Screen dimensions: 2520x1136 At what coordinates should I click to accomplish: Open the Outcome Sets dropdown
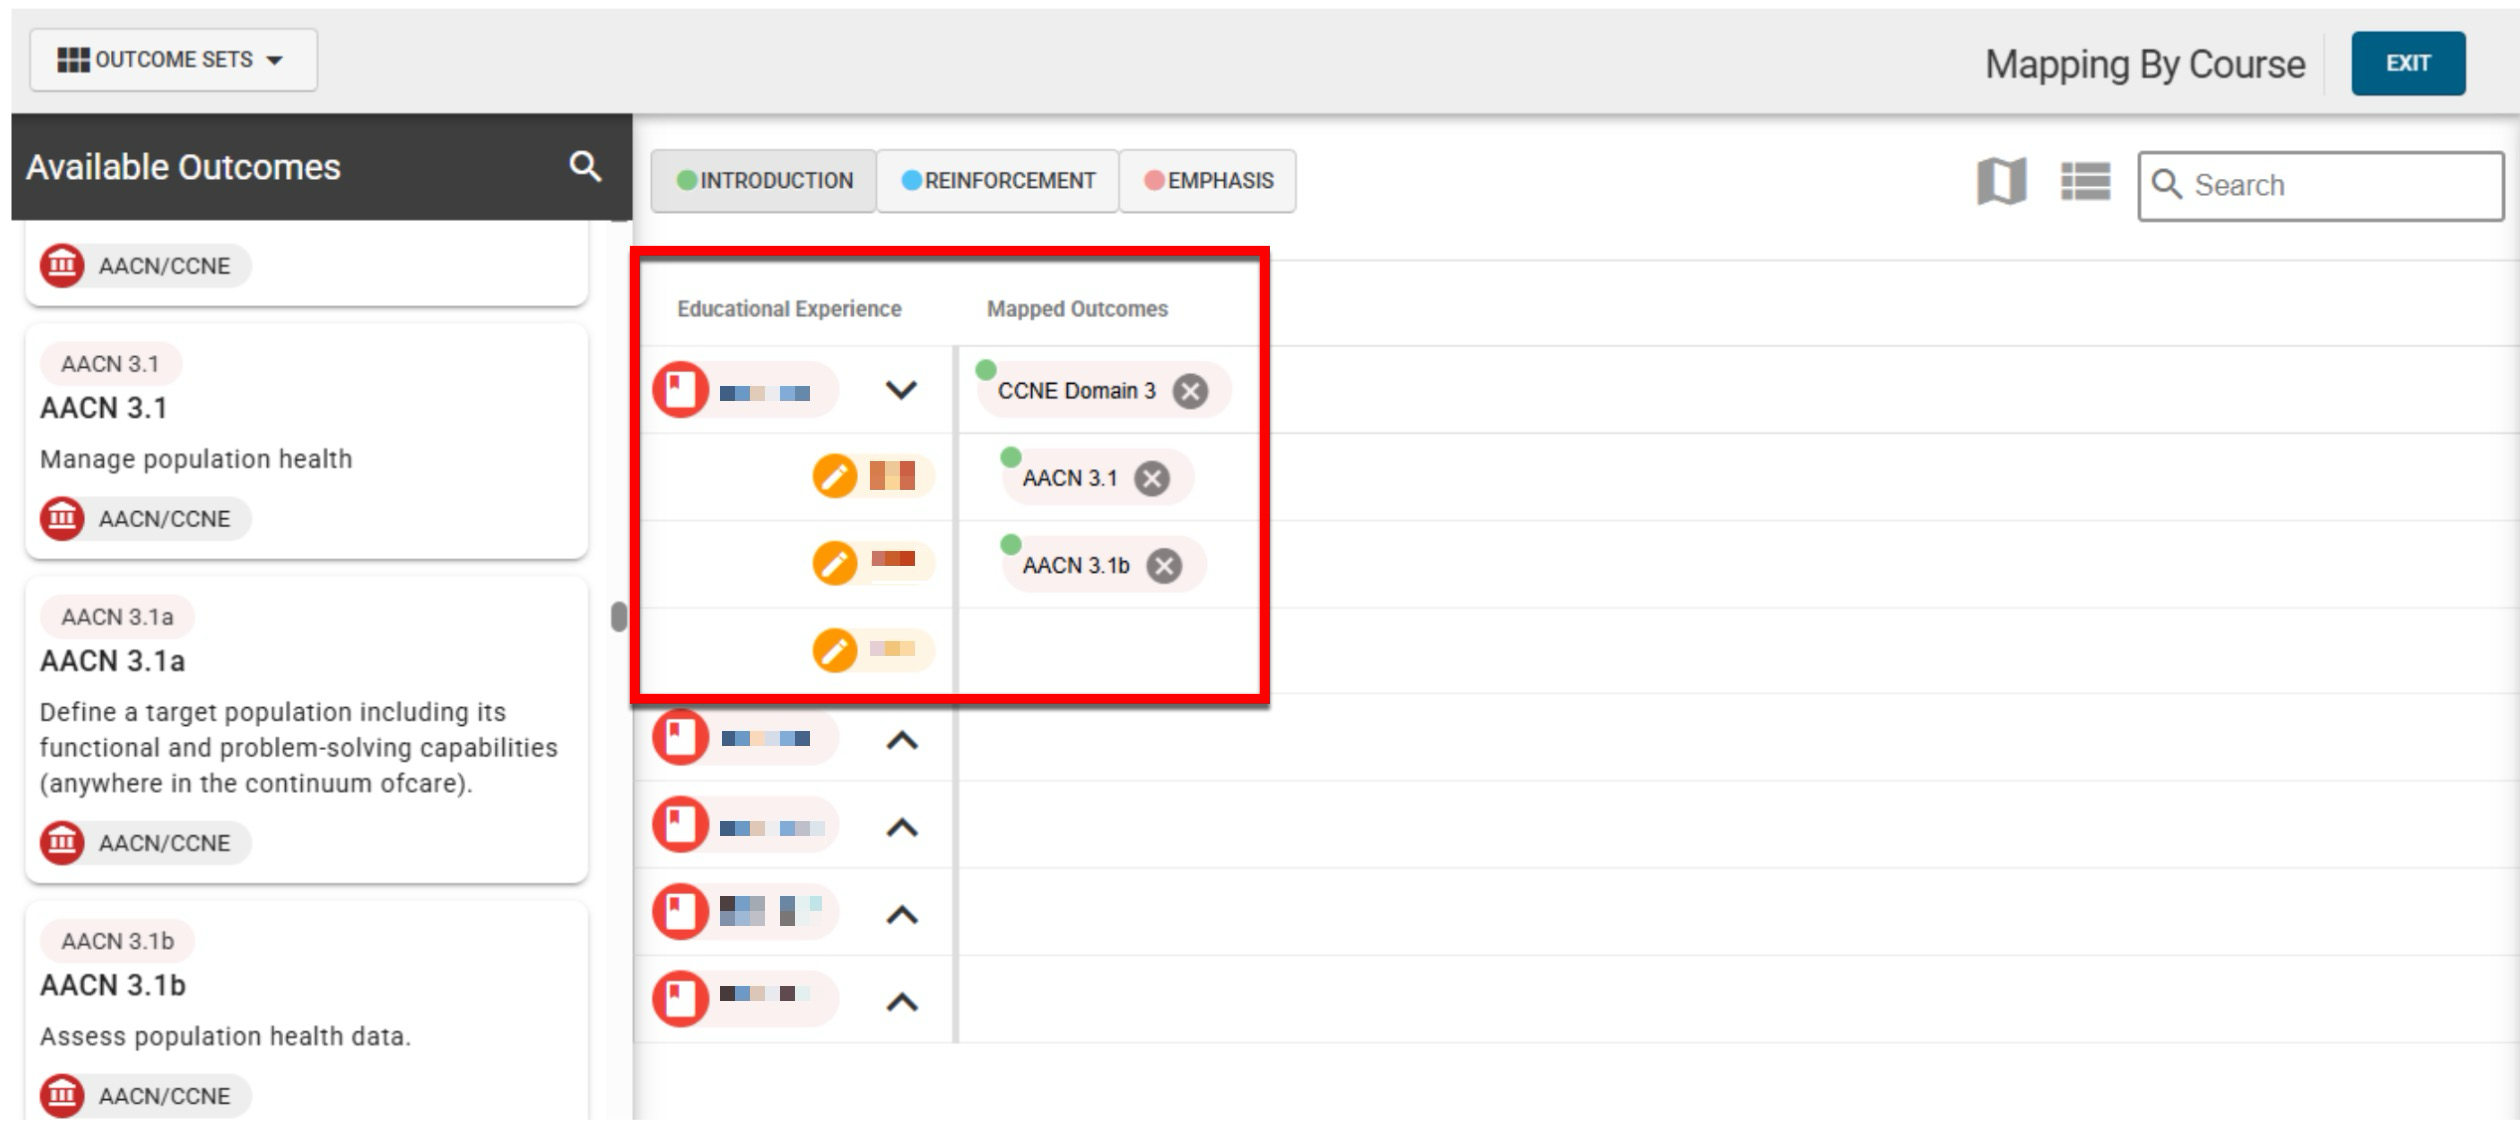[x=173, y=60]
